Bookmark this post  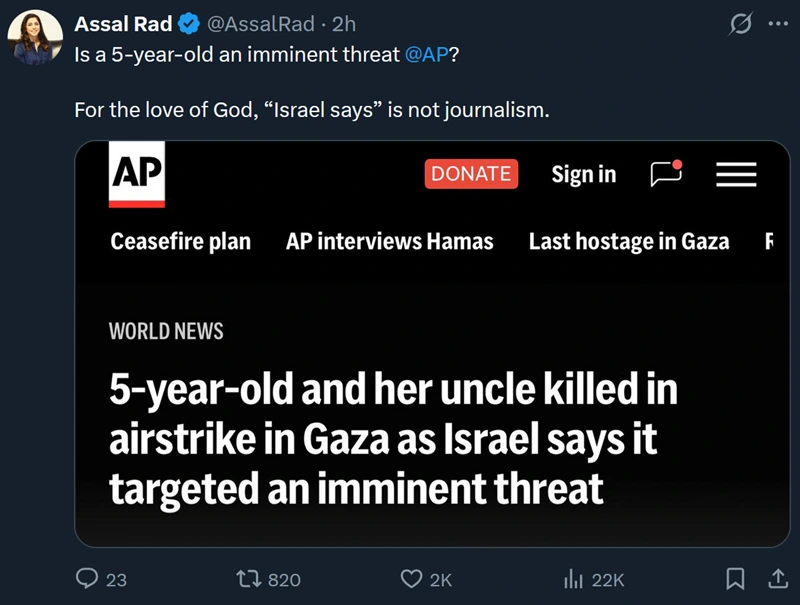[735, 578]
